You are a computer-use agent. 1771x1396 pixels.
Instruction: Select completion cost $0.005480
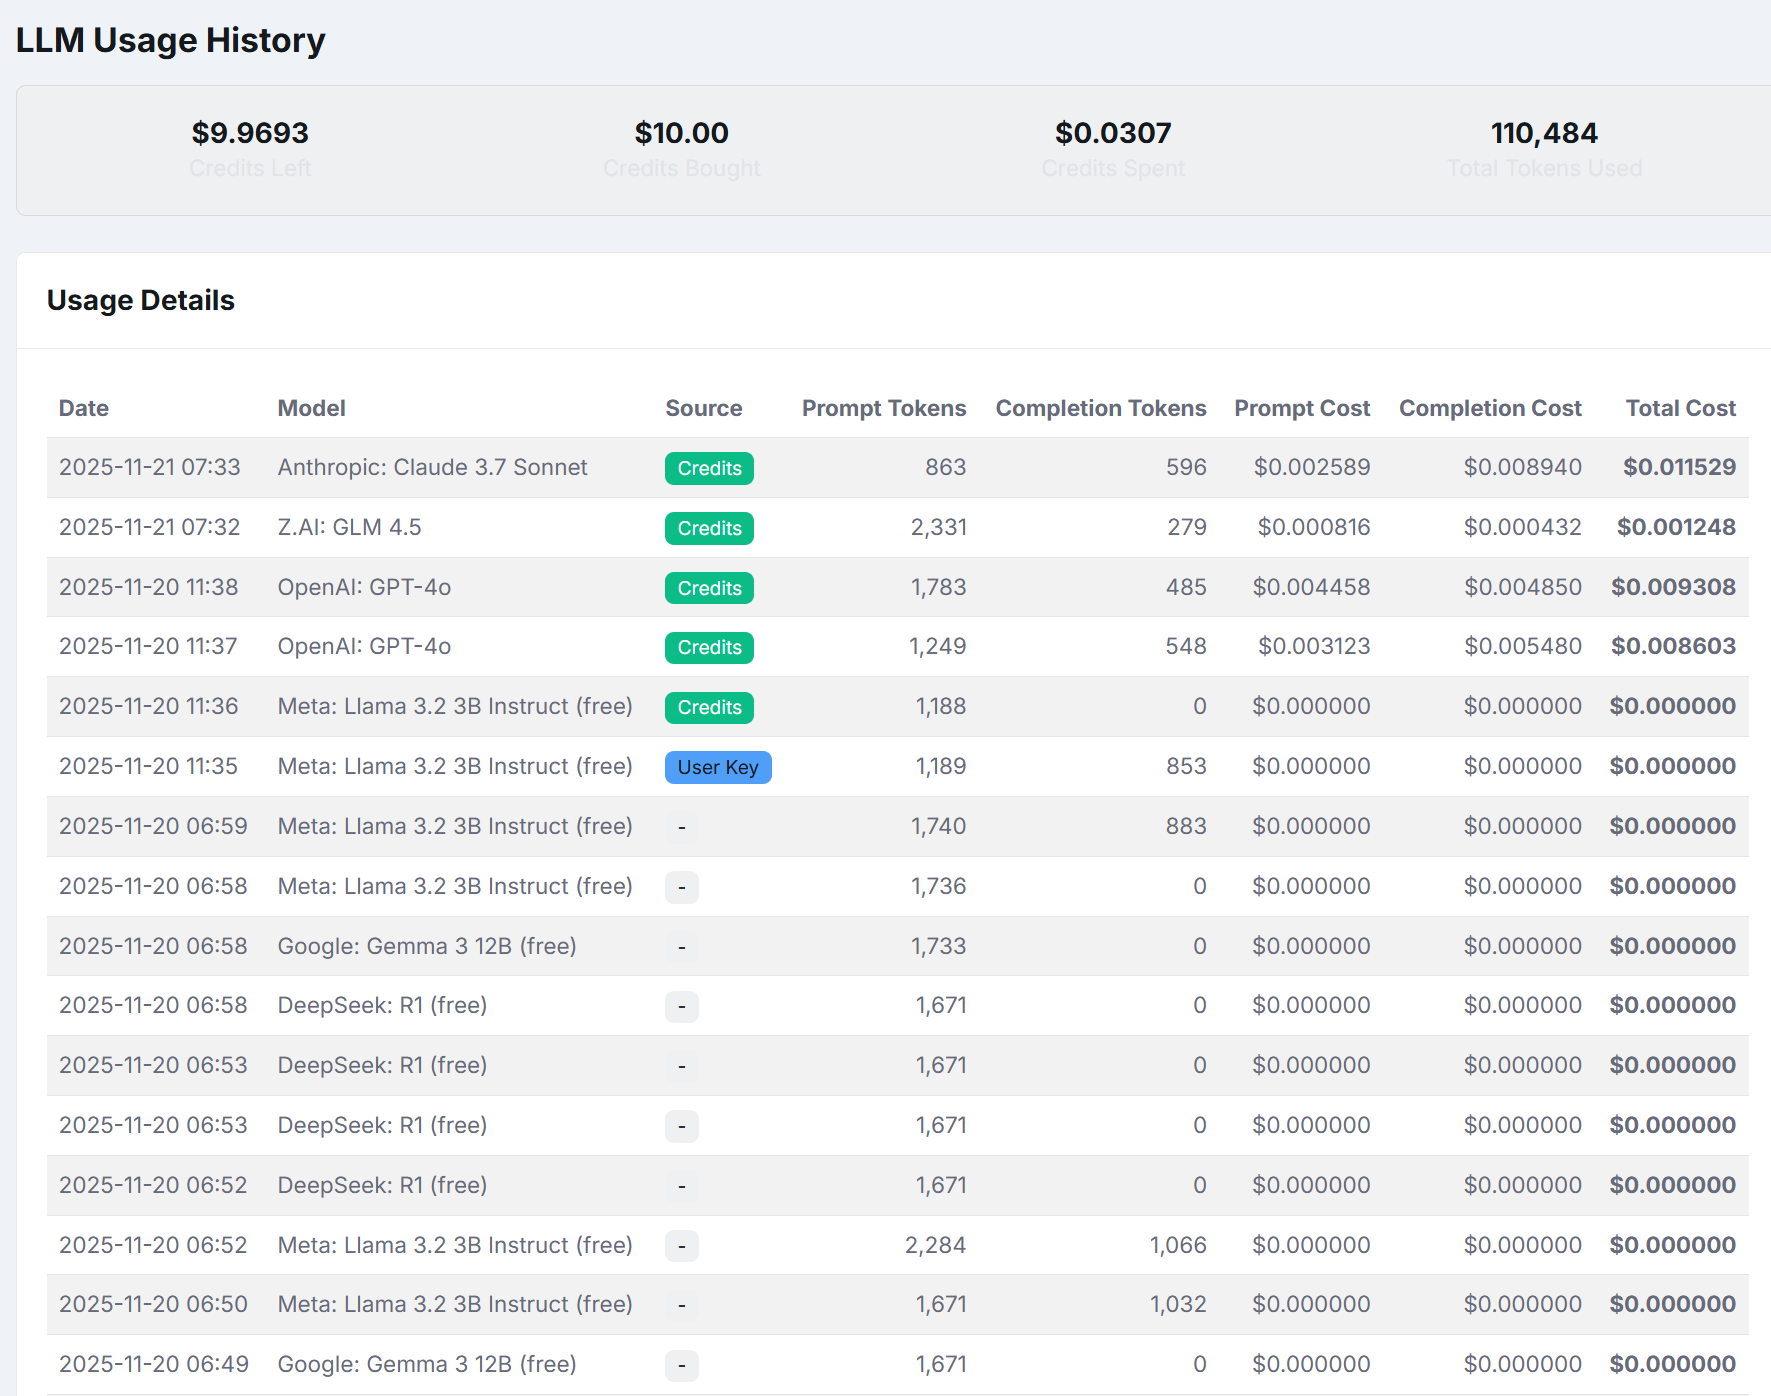click(1523, 646)
